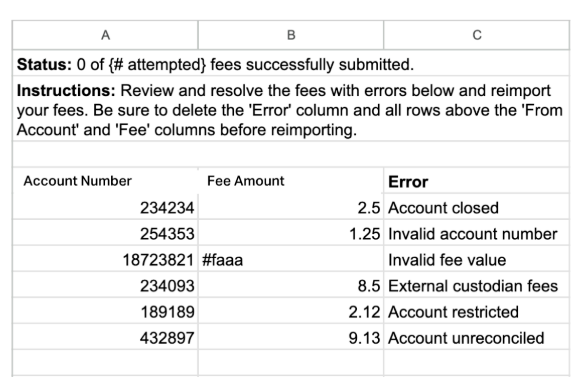Image resolution: width=584 pixels, height=388 pixels.
Task: Click the Account Number header cell
Action: tap(105, 181)
